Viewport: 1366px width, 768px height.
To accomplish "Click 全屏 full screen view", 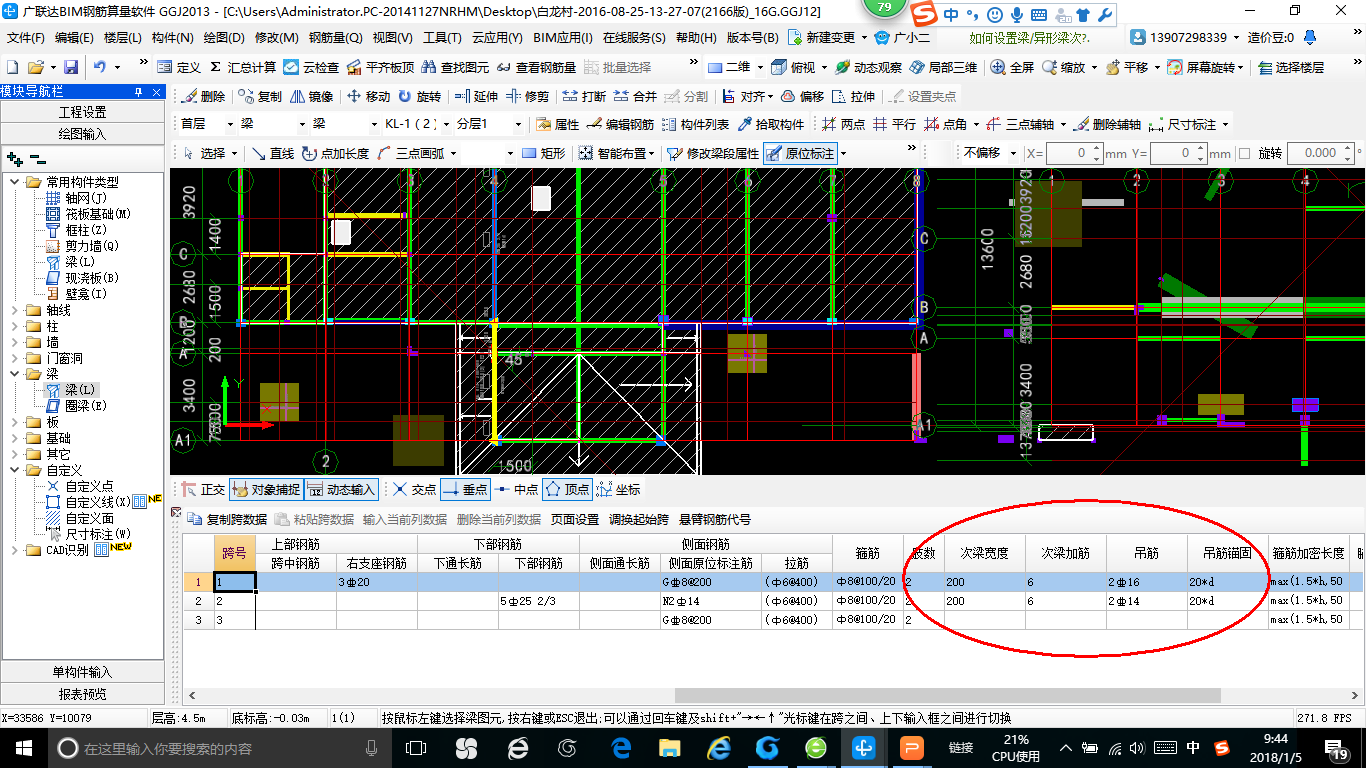I will click(1013, 67).
